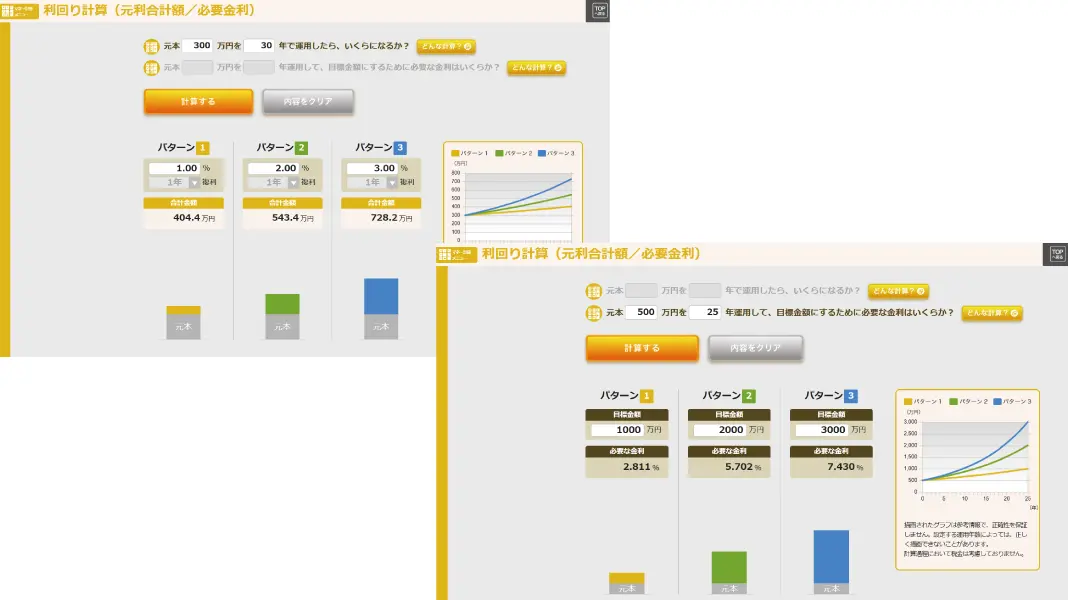Click green パターン 2 legend swatch, lower-right chart
The height and width of the screenshot is (600, 1068).
954,402
